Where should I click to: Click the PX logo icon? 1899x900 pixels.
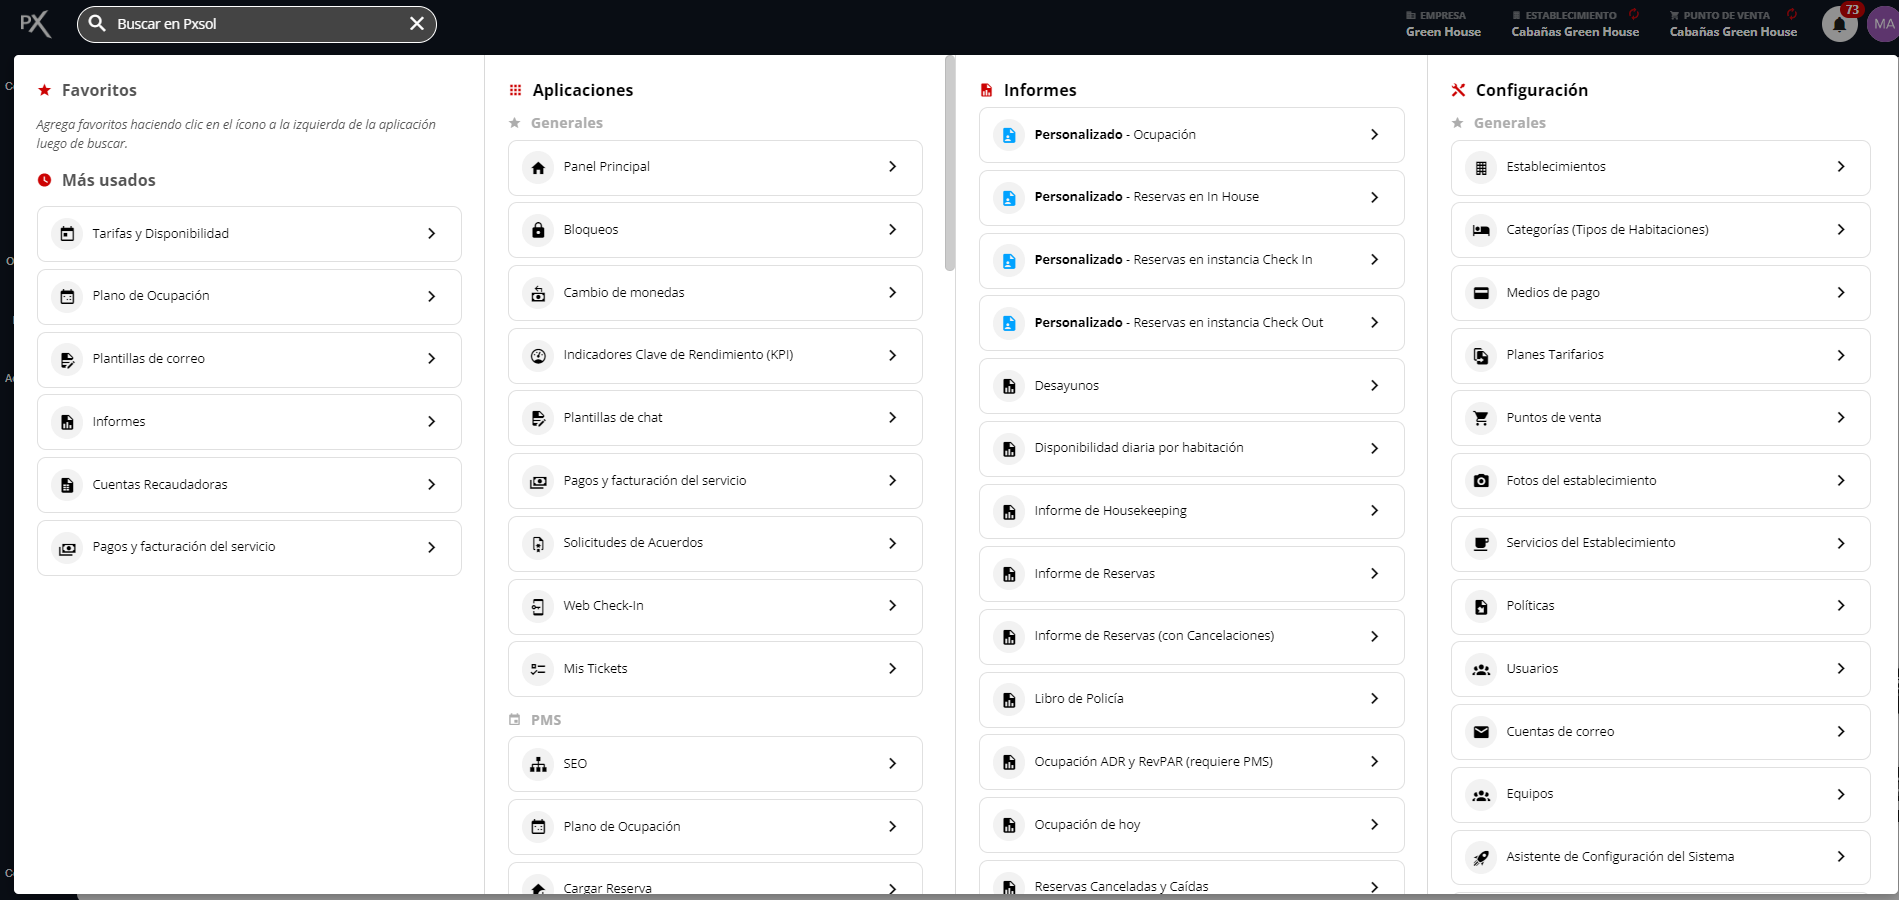(x=35, y=24)
